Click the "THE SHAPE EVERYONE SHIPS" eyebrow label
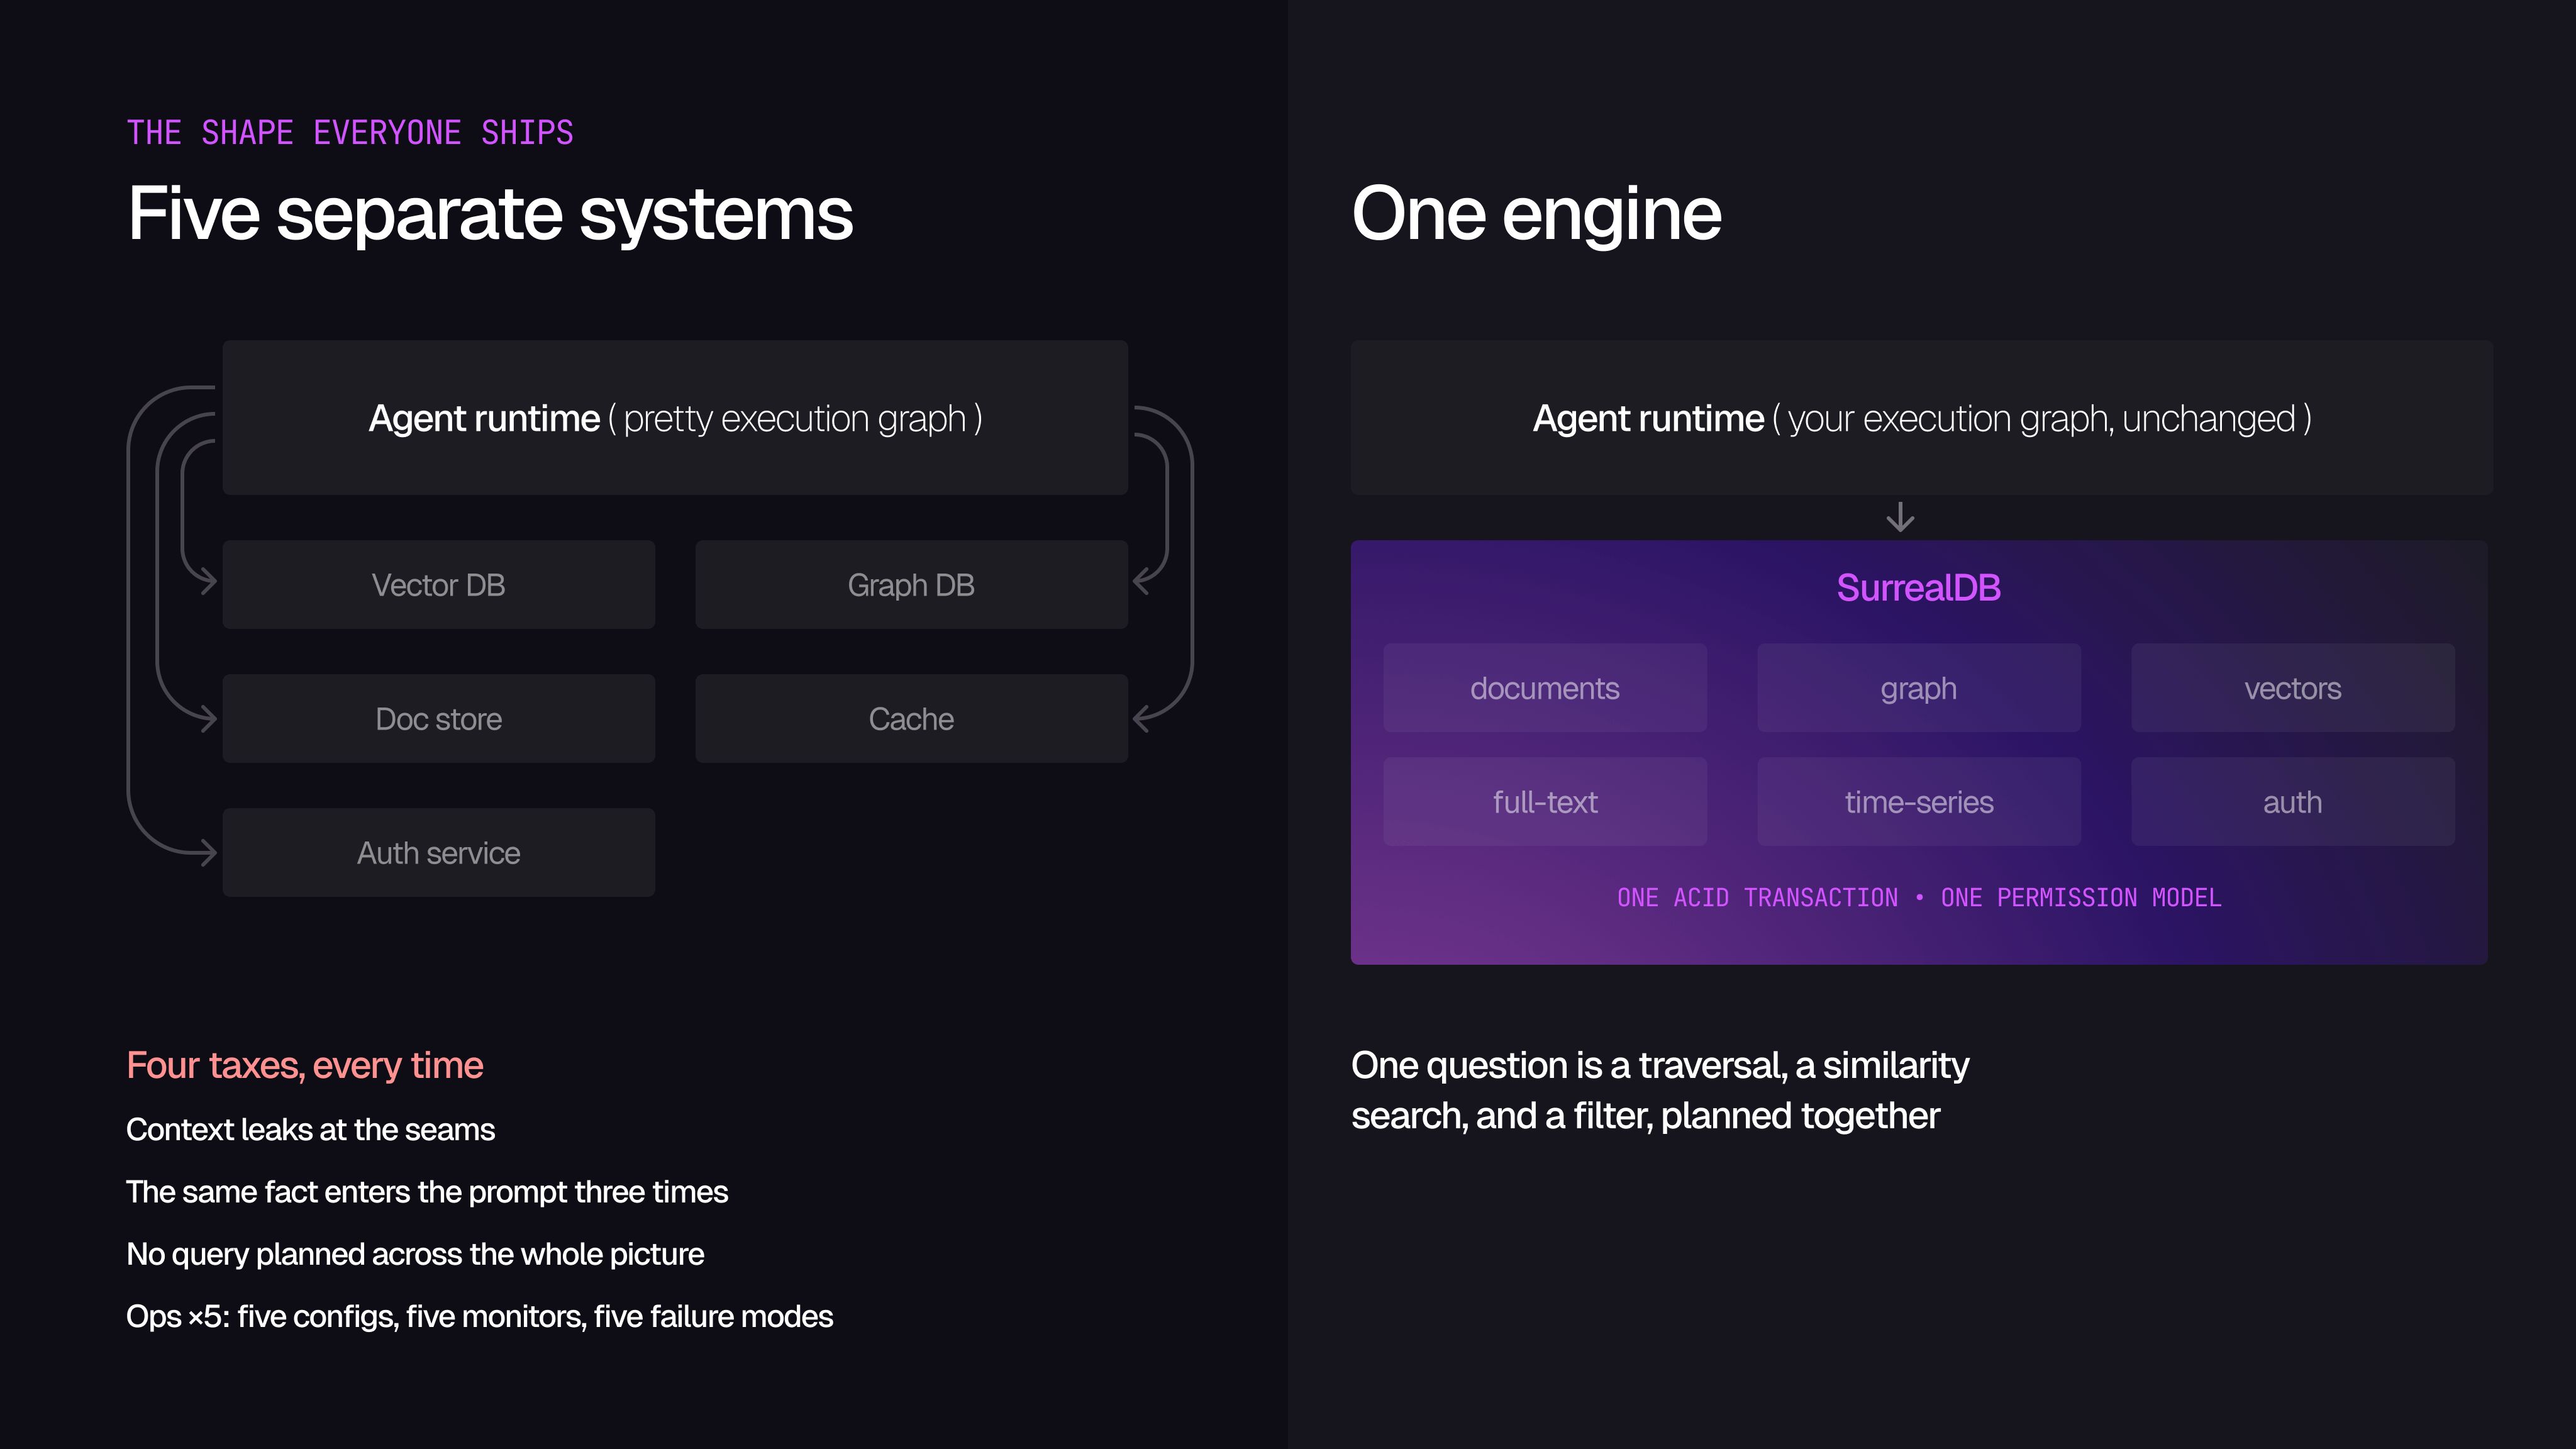Screen dimensions: 2576x1449 pyautogui.click(x=350, y=133)
